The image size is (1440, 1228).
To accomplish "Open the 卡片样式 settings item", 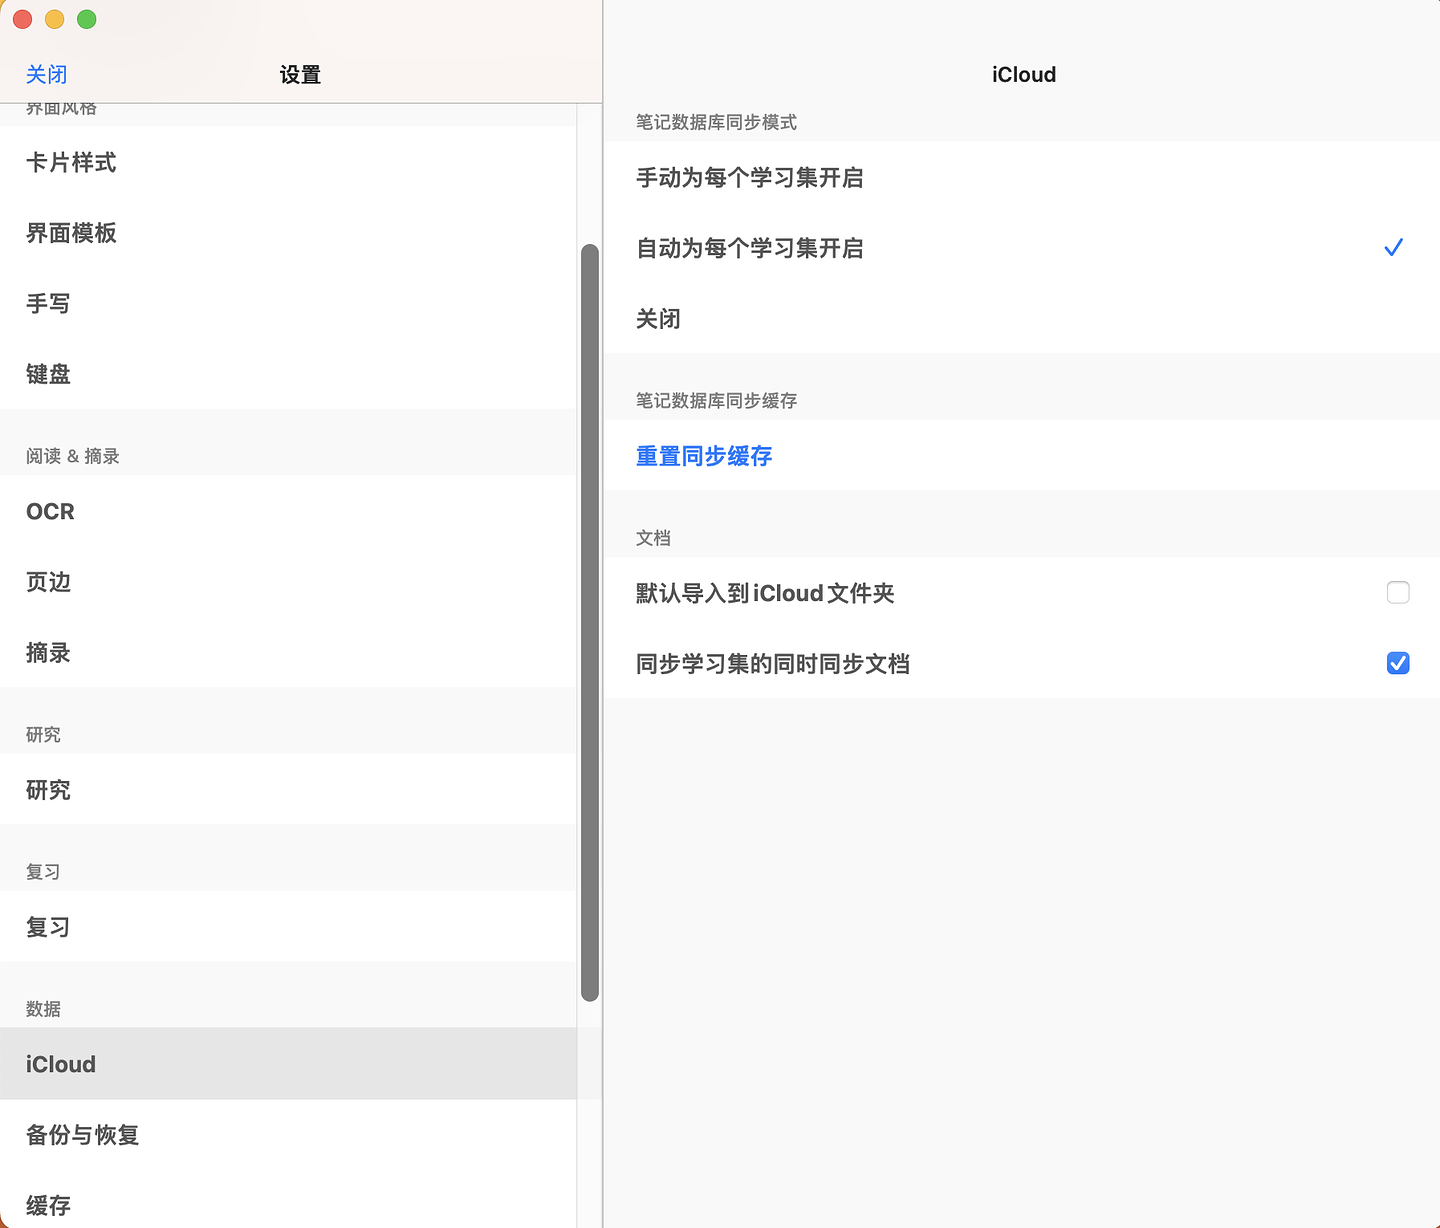I will (288, 162).
